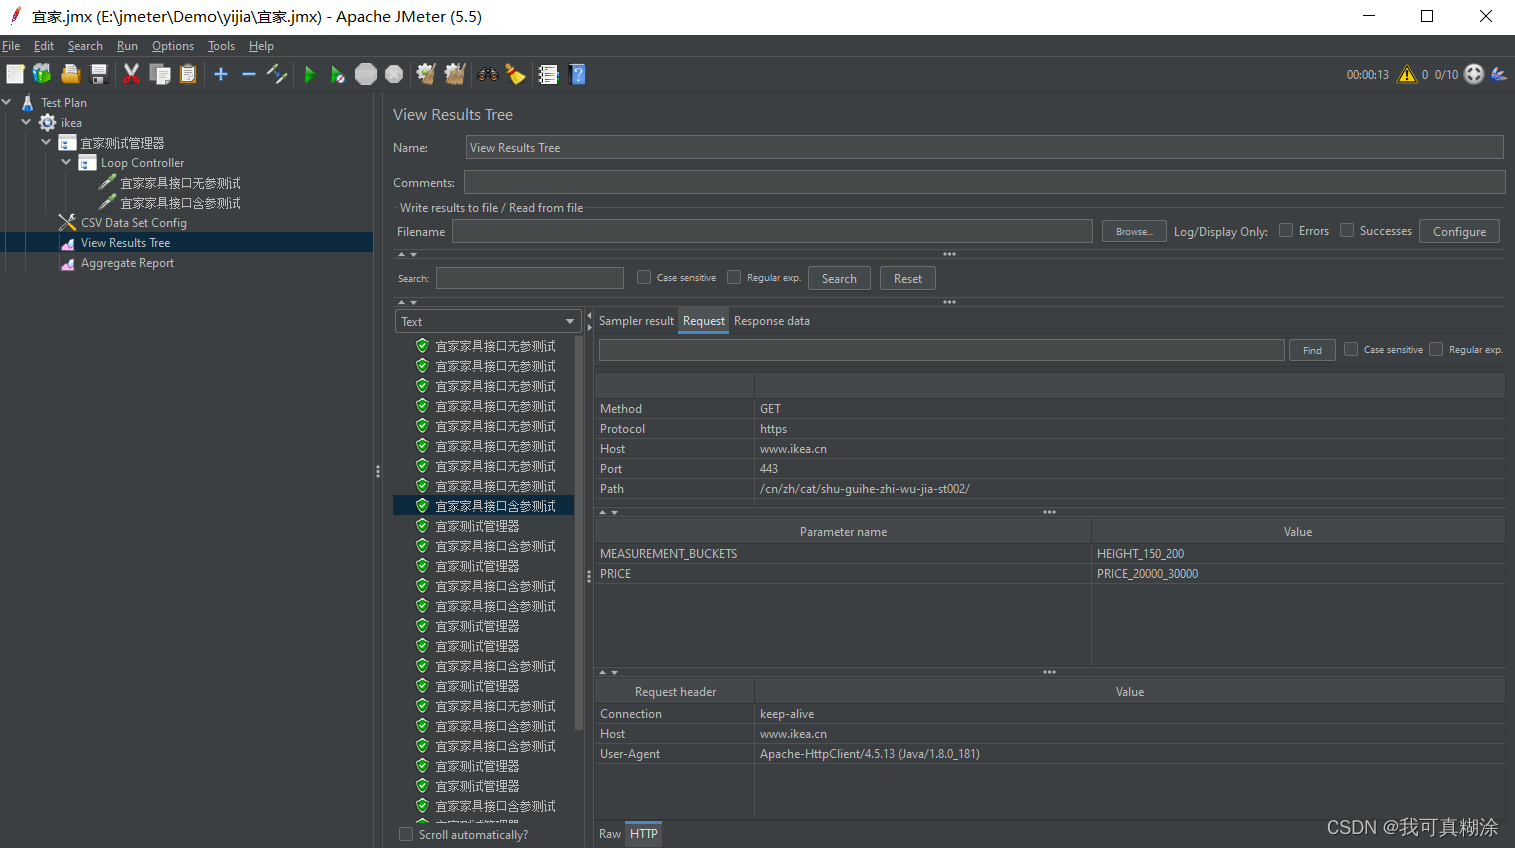Collapse the Loop Controller expander
Screen dimensions: 1515x848
tap(66, 162)
